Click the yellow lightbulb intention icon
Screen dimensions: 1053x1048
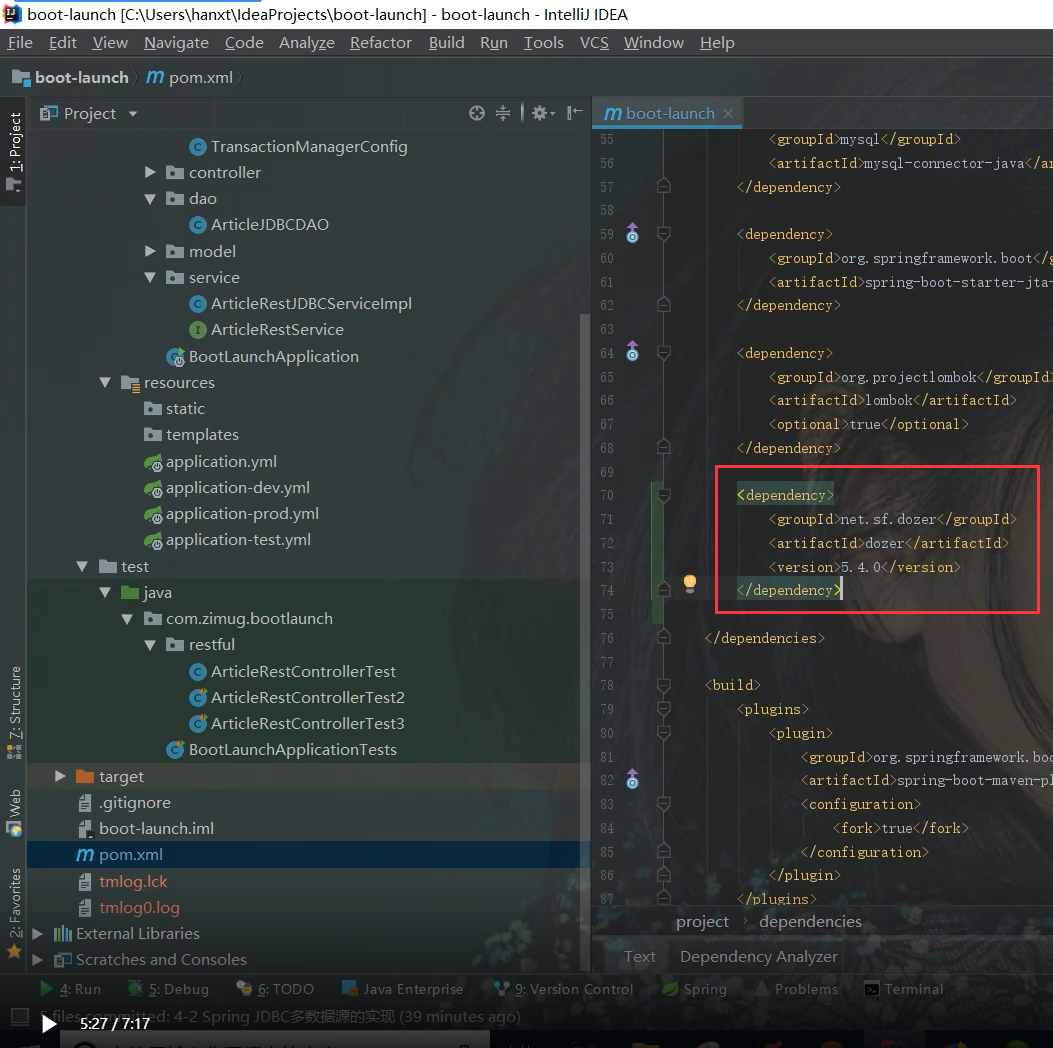coord(690,583)
